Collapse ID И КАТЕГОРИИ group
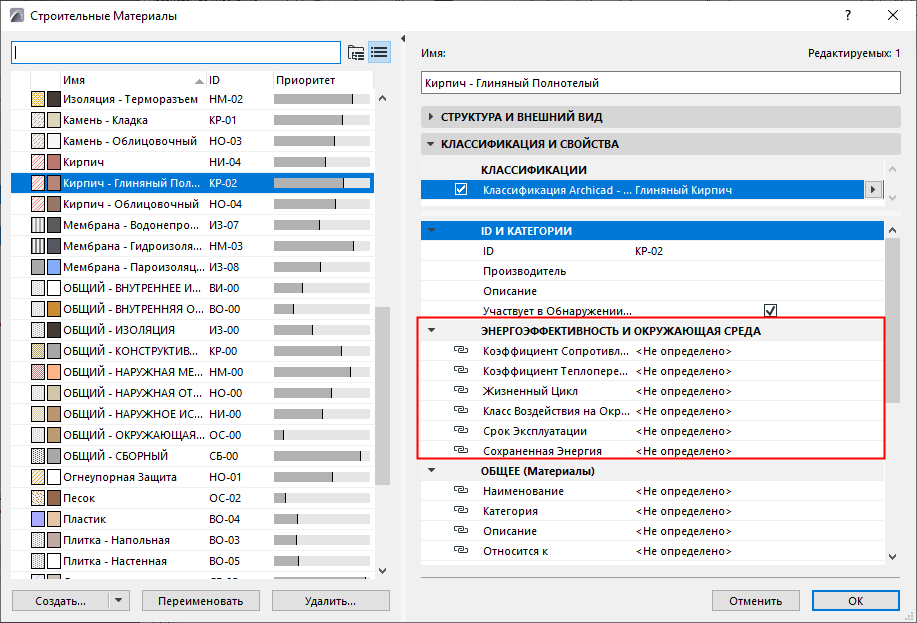 point(432,230)
